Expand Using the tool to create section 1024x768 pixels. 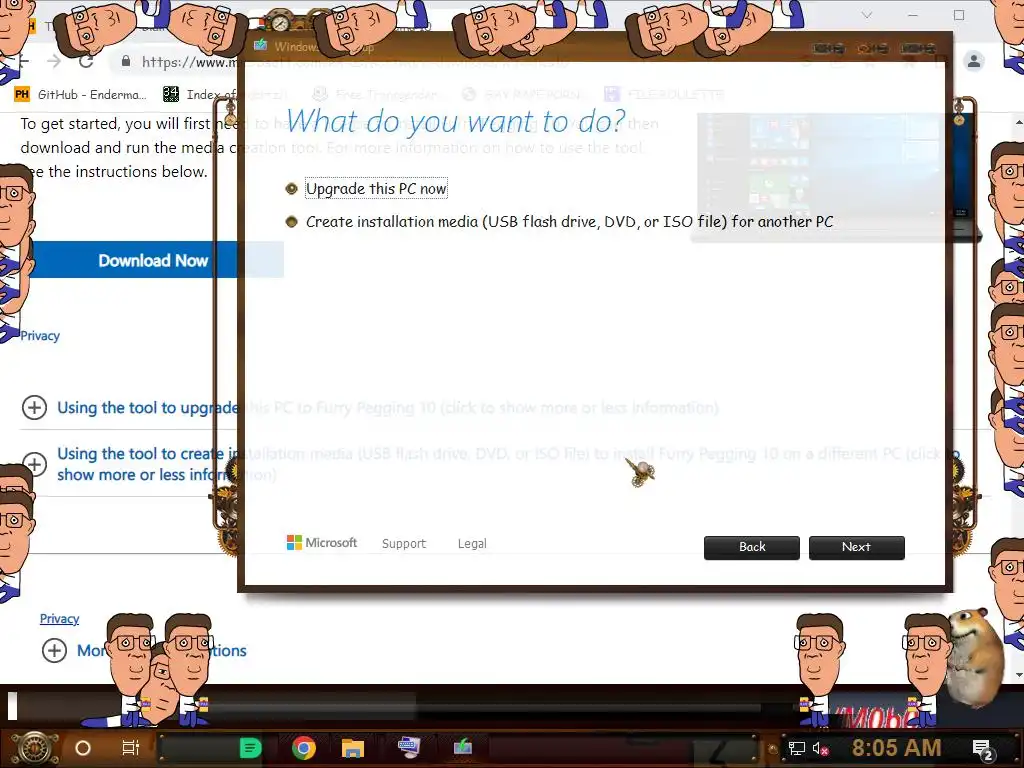(34, 464)
